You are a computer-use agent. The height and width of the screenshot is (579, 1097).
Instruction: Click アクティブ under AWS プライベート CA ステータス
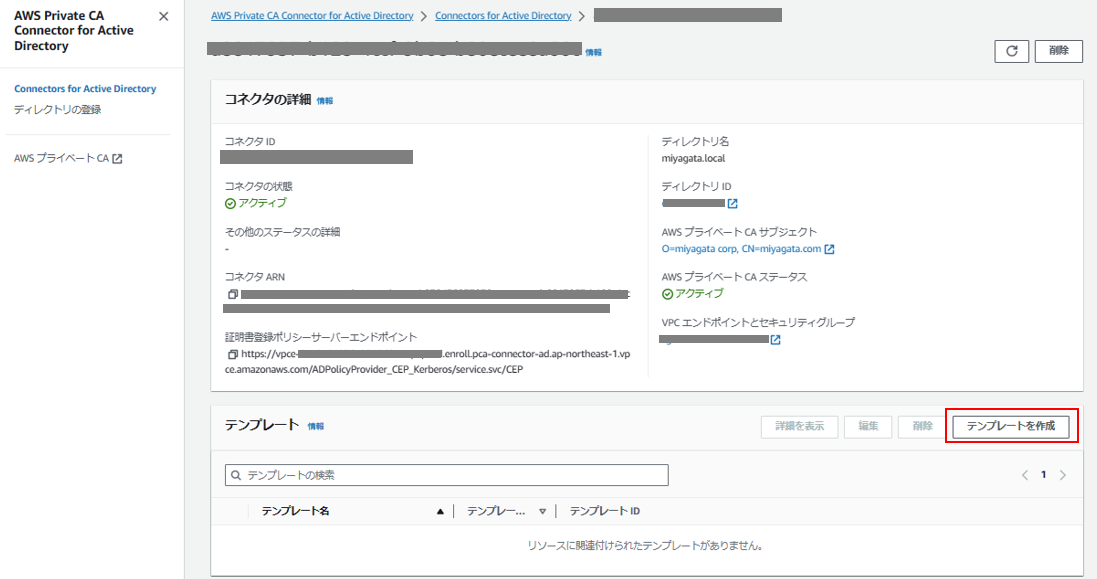pyautogui.click(x=699, y=294)
